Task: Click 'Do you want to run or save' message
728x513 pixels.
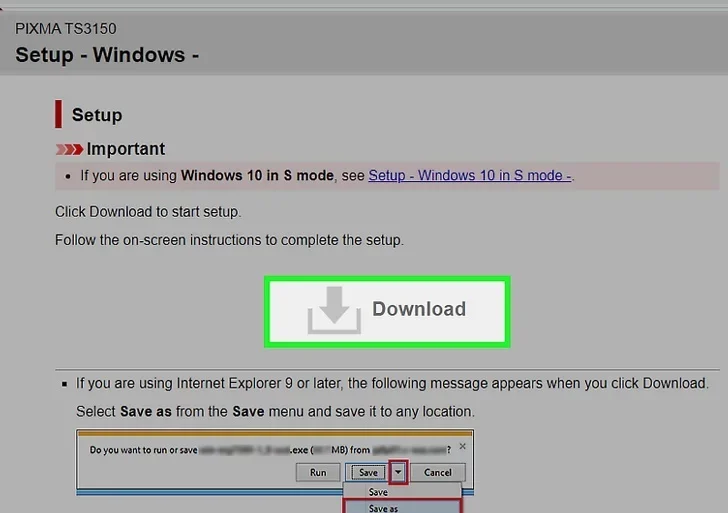Action: click(x=270, y=450)
